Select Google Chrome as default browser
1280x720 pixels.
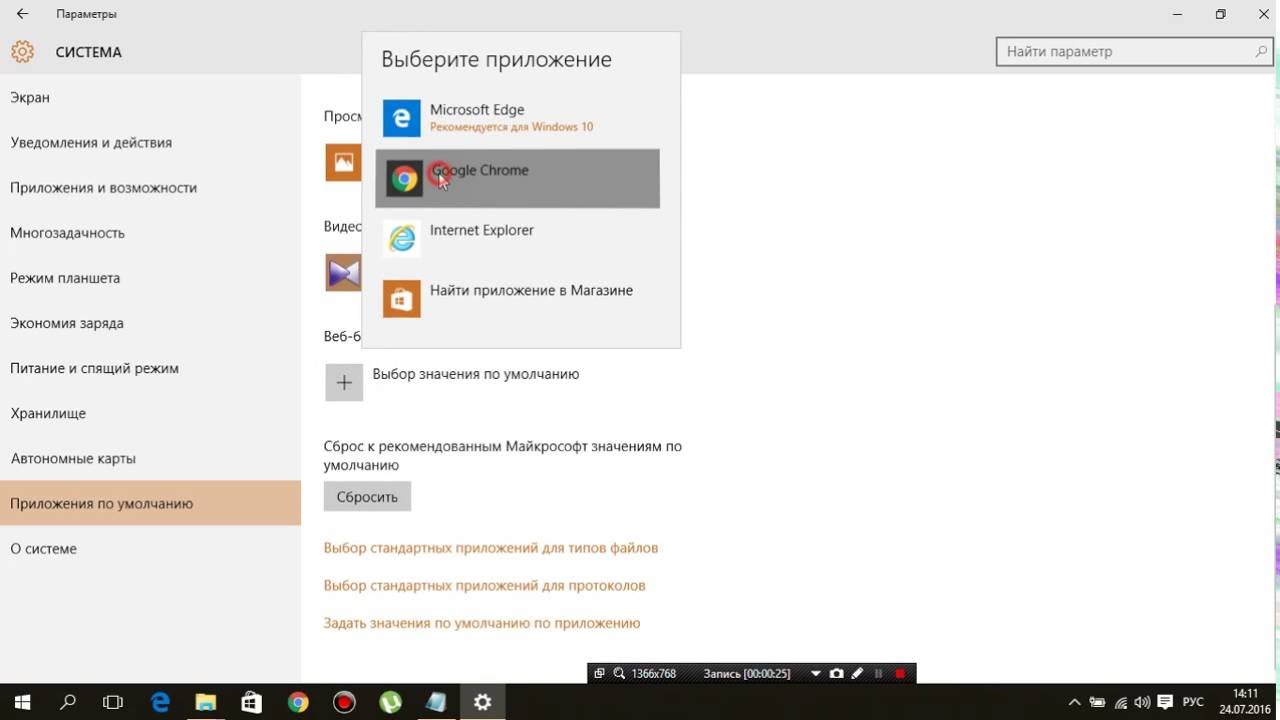pyautogui.click(x=517, y=178)
